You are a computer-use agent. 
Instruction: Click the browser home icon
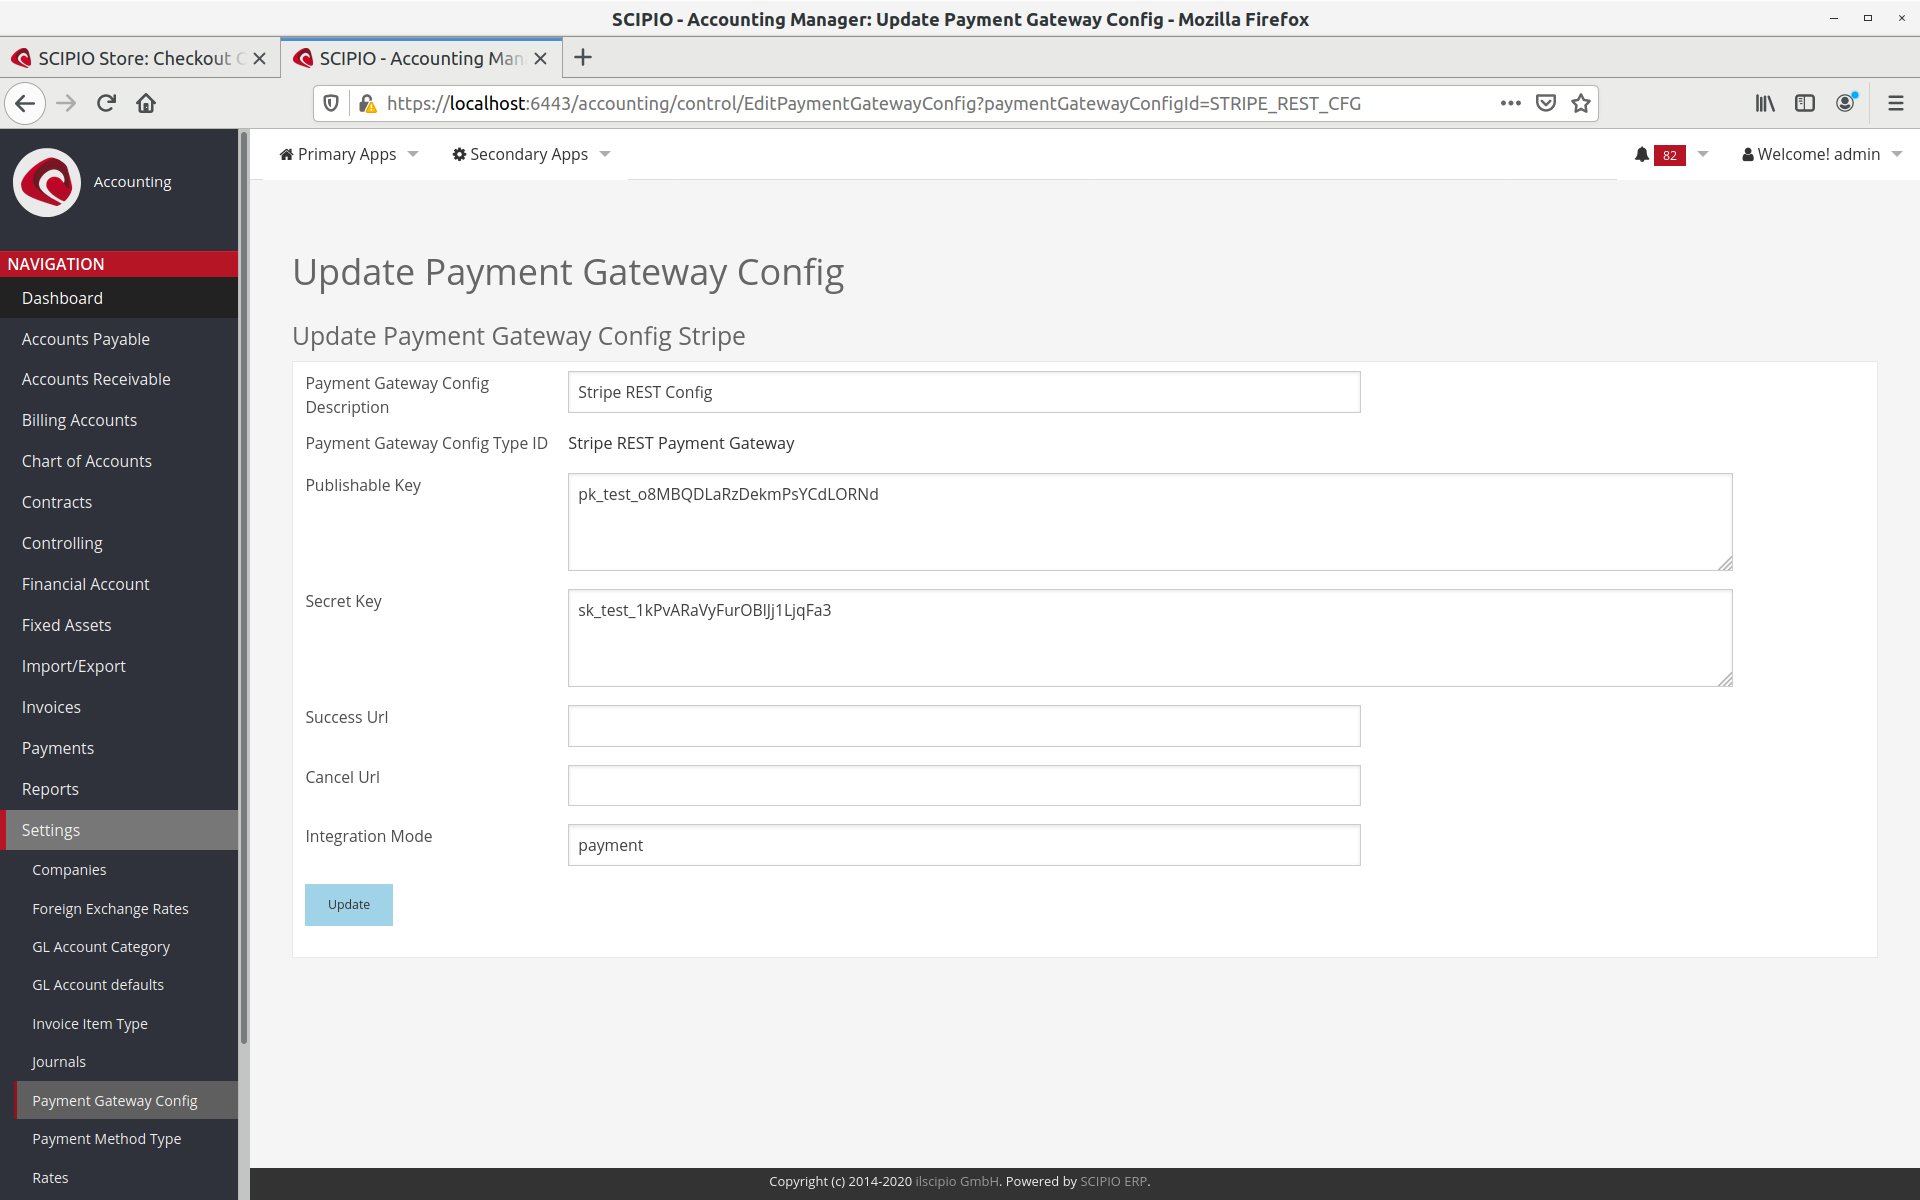146,103
